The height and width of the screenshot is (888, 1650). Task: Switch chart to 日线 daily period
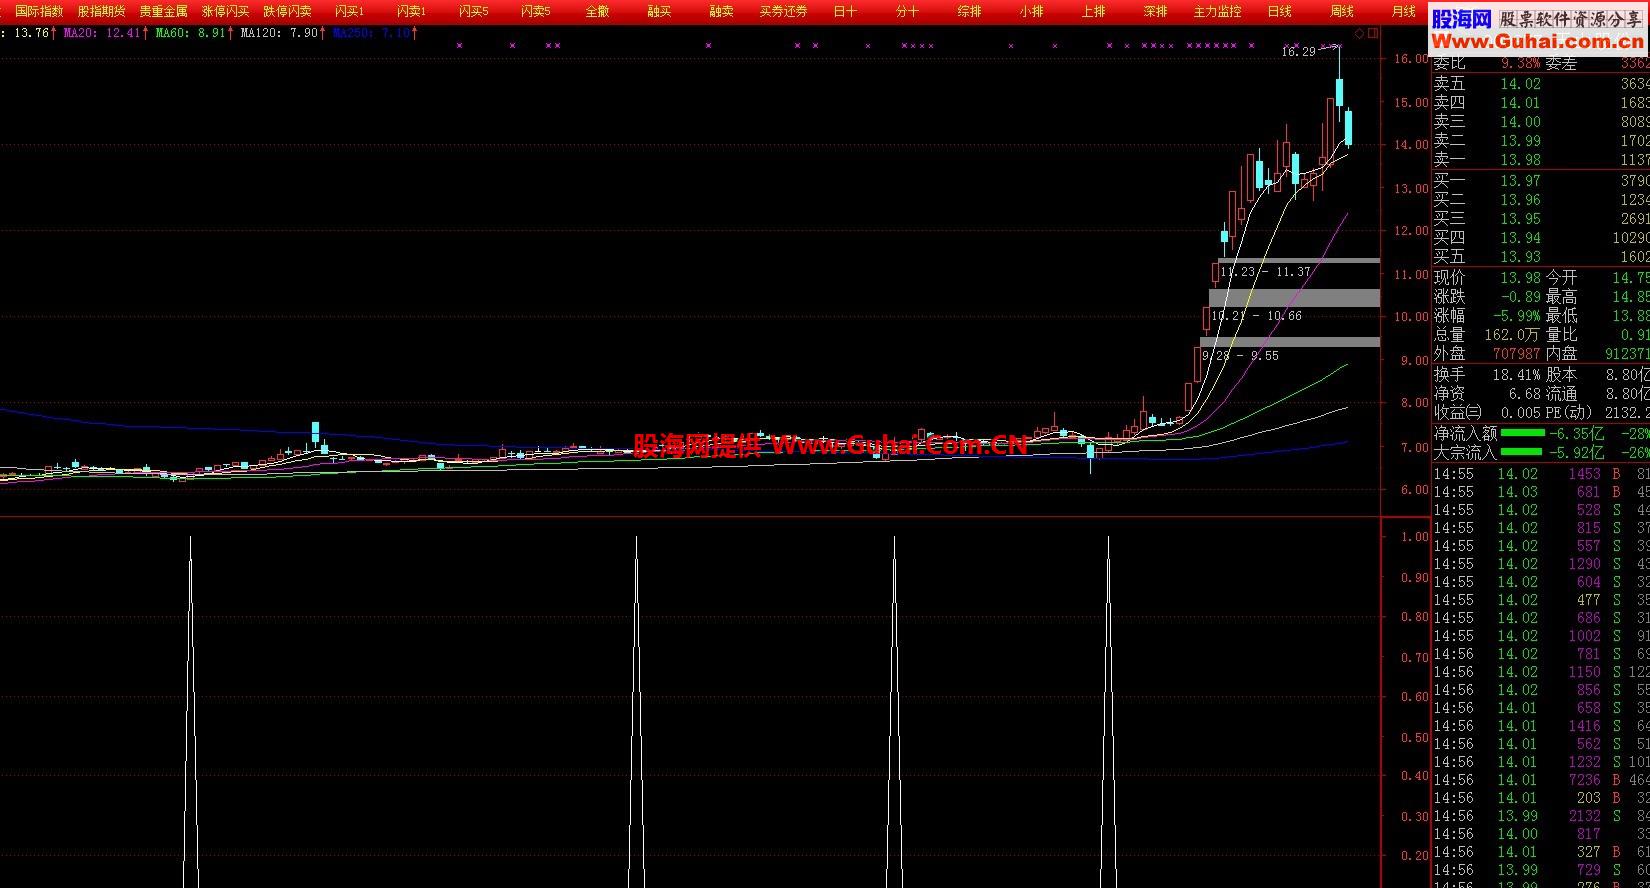[x=1279, y=11]
